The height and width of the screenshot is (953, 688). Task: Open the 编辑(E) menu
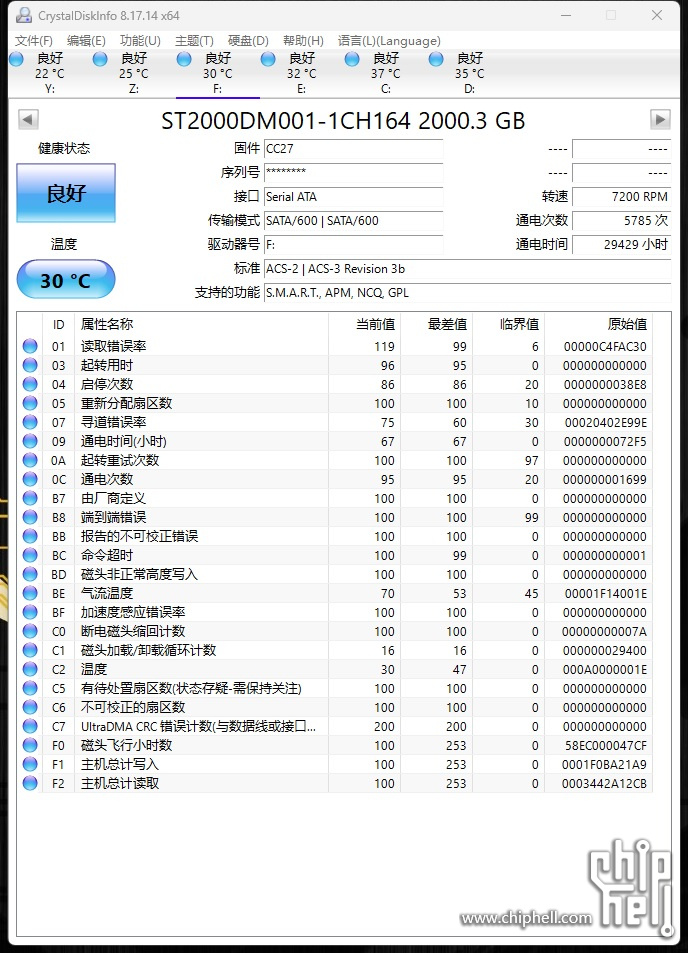pyautogui.click(x=86, y=41)
